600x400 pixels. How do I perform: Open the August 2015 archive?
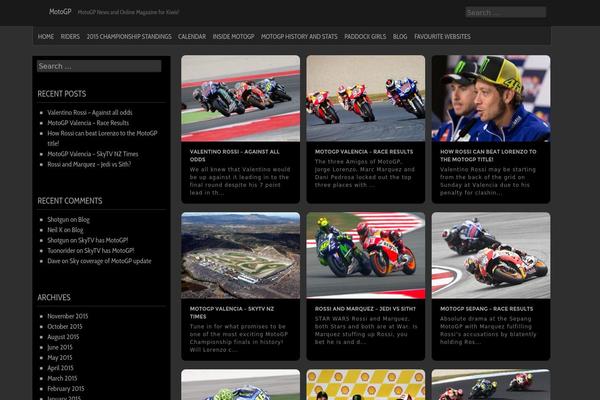click(63, 337)
